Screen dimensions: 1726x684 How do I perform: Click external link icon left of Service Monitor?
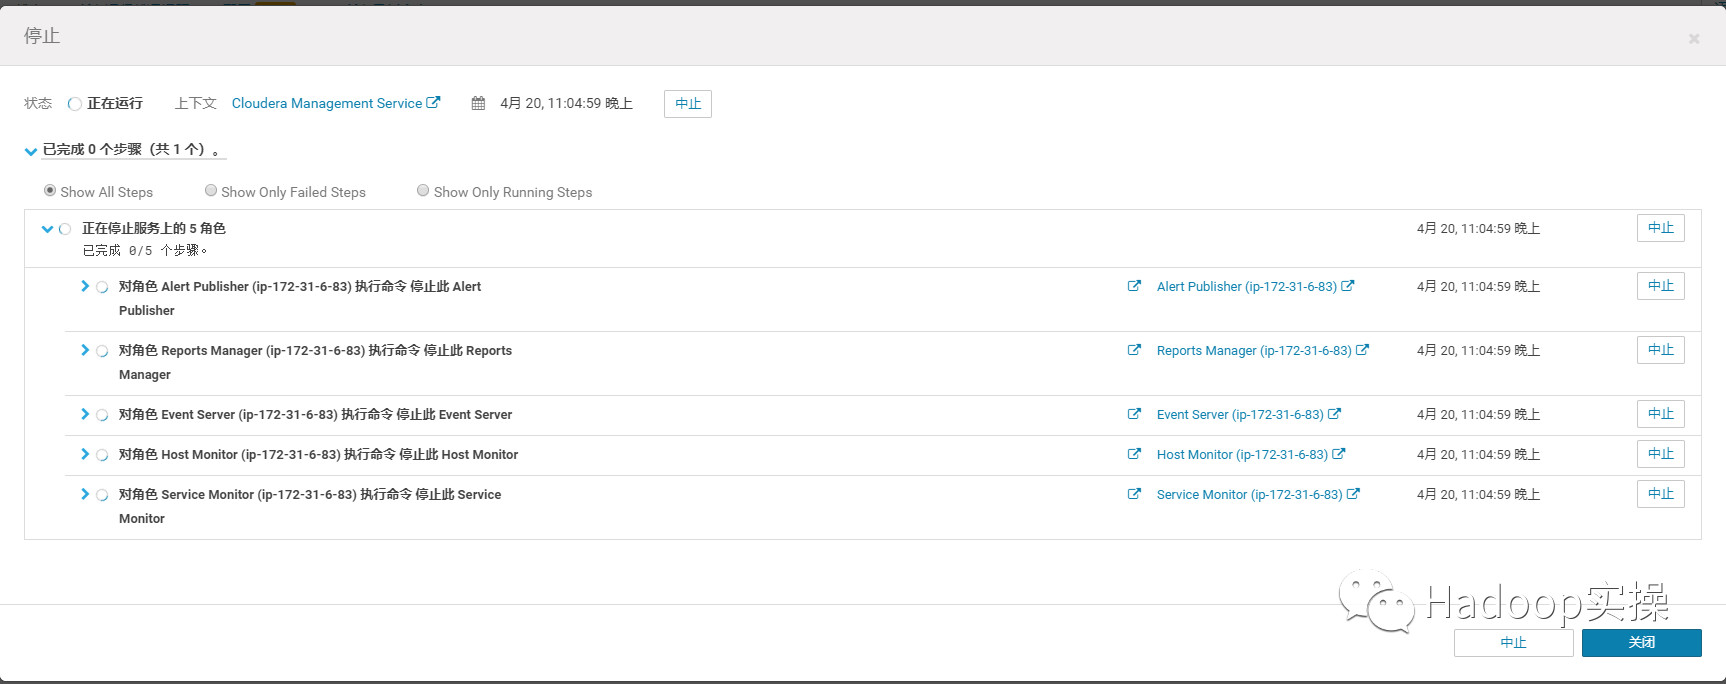(1134, 494)
